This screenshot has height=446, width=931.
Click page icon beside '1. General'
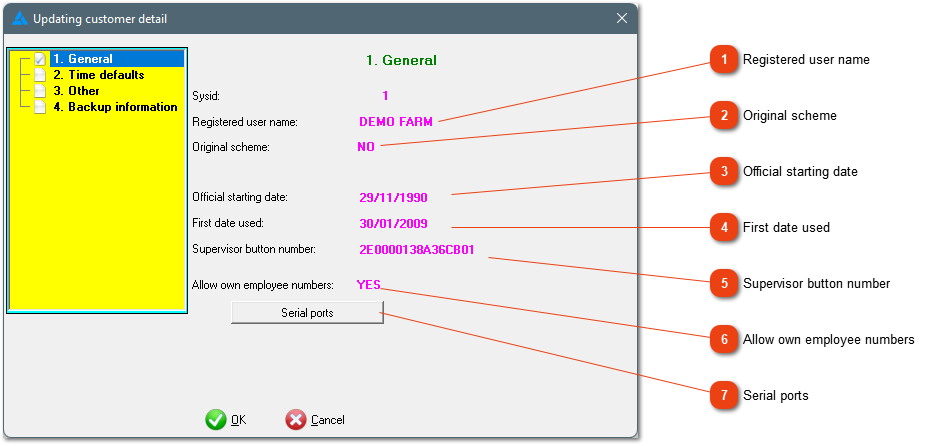click(40, 59)
